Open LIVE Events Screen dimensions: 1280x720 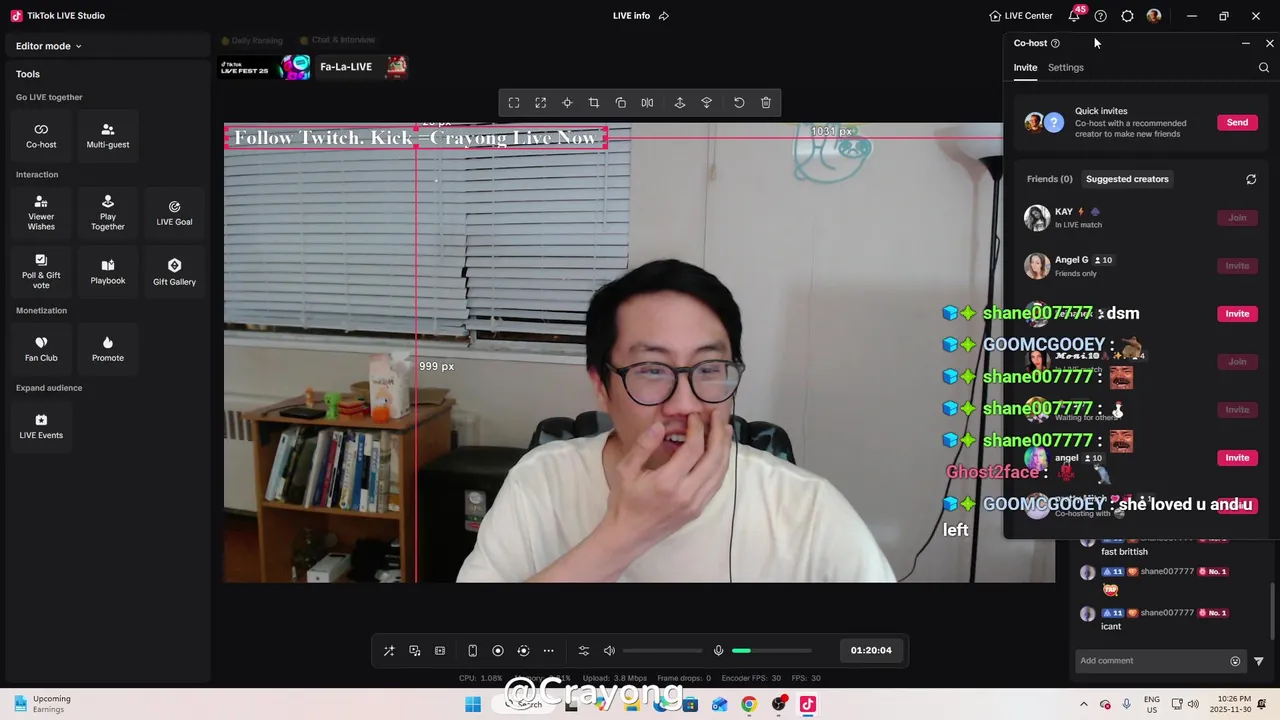pos(41,426)
